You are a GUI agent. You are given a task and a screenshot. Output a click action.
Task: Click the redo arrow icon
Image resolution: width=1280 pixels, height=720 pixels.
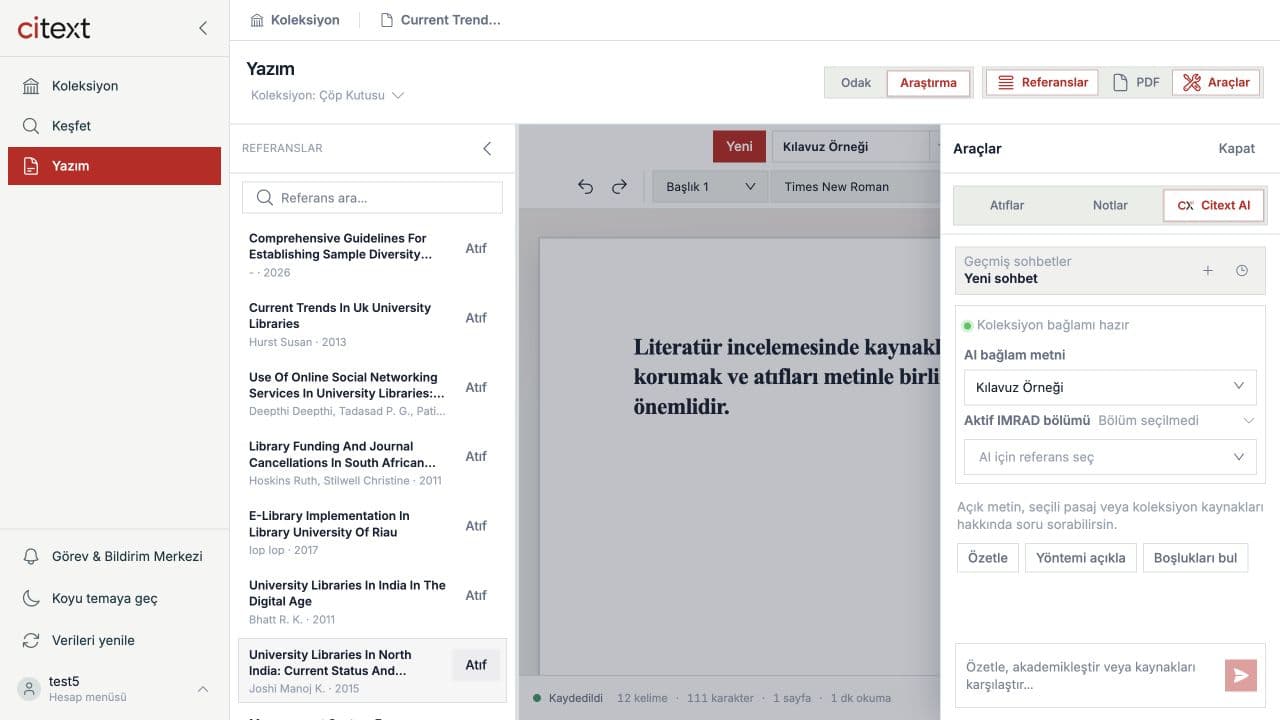pyautogui.click(x=619, y=187)
